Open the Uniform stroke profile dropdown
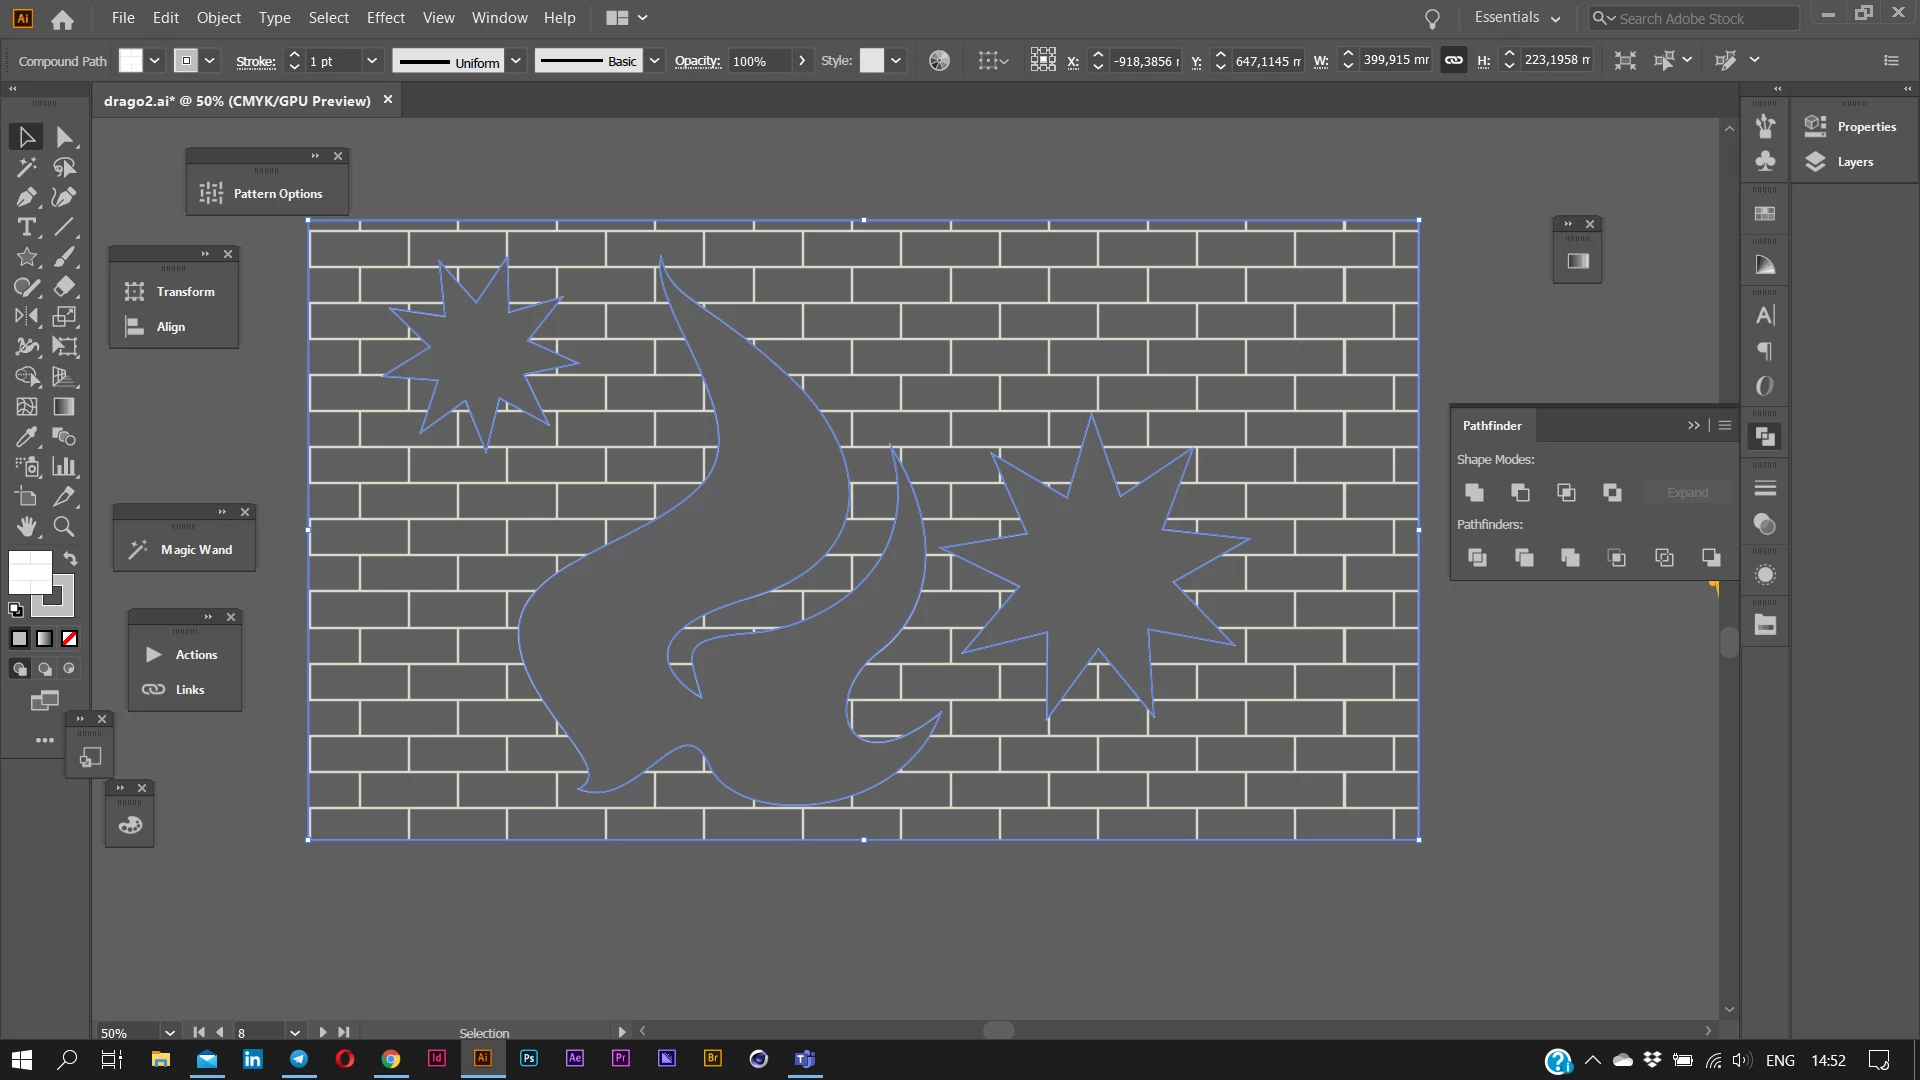1920x1080 pixels. tap(516, 61)
